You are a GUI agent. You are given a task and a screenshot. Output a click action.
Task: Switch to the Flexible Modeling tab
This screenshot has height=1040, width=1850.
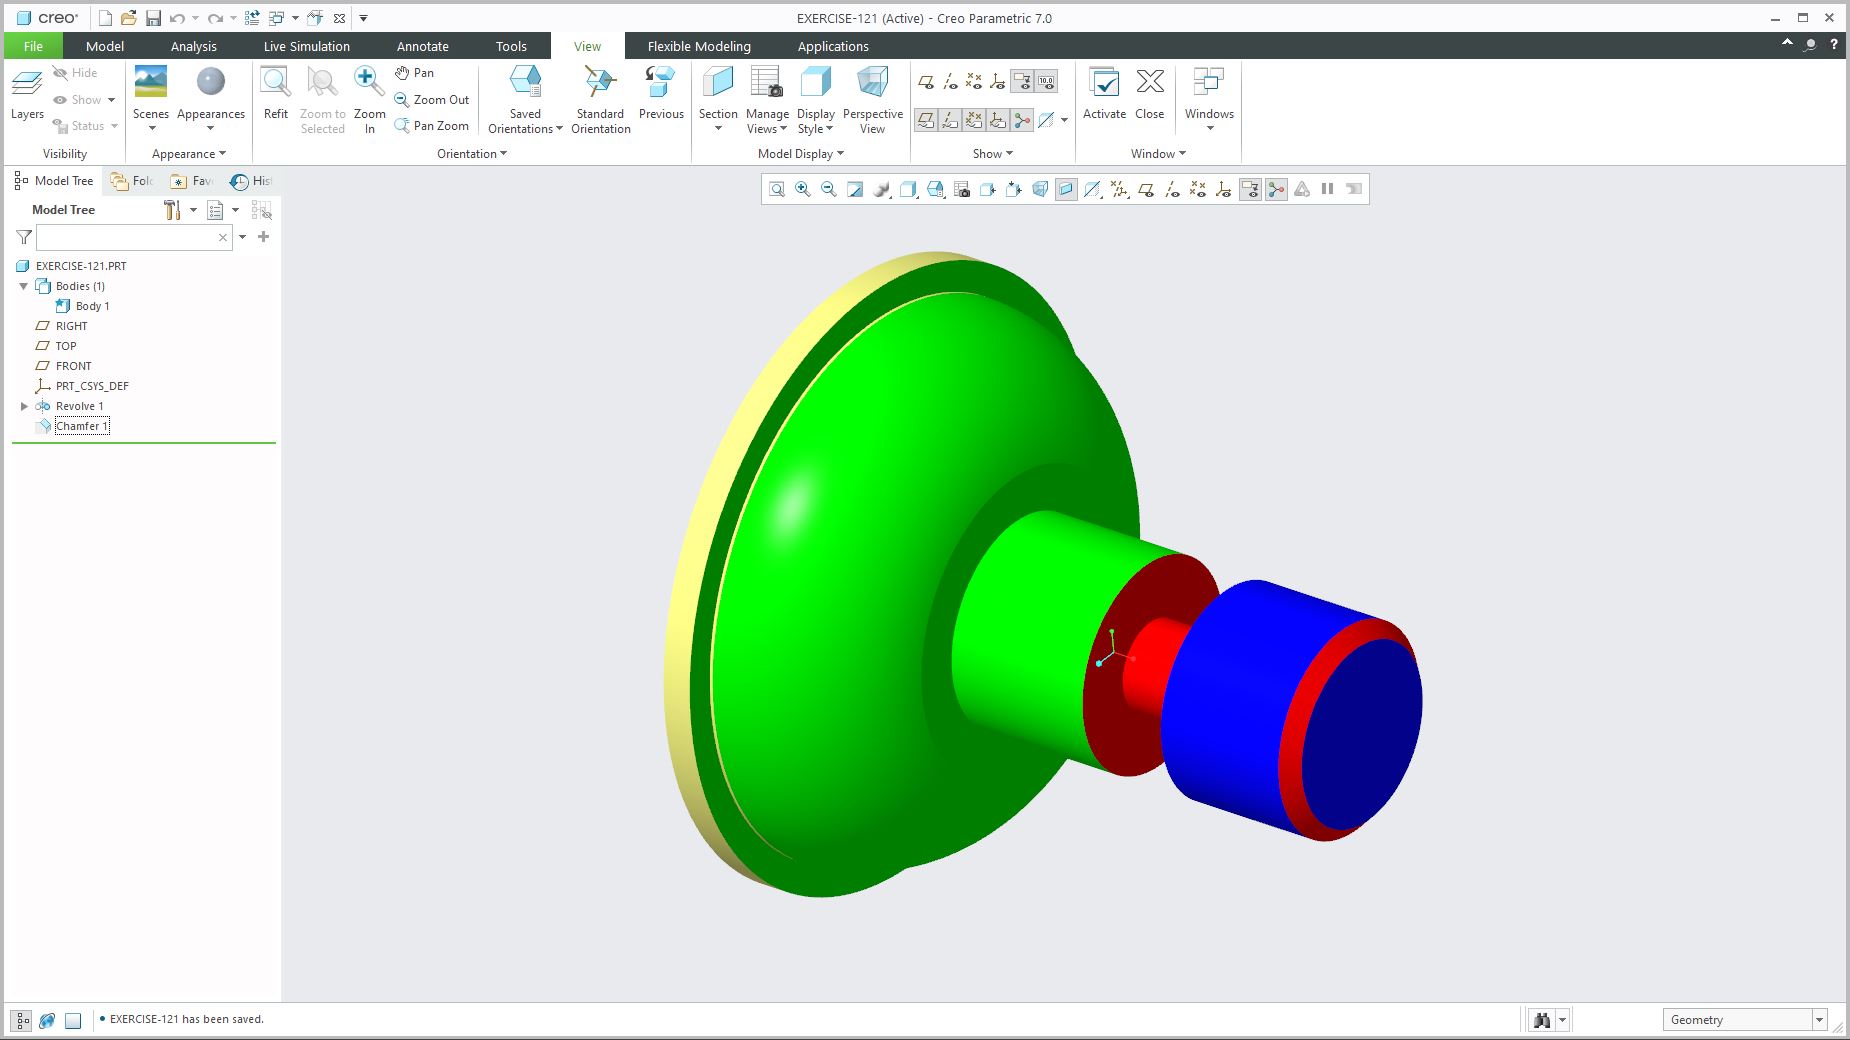click(699, 46)
